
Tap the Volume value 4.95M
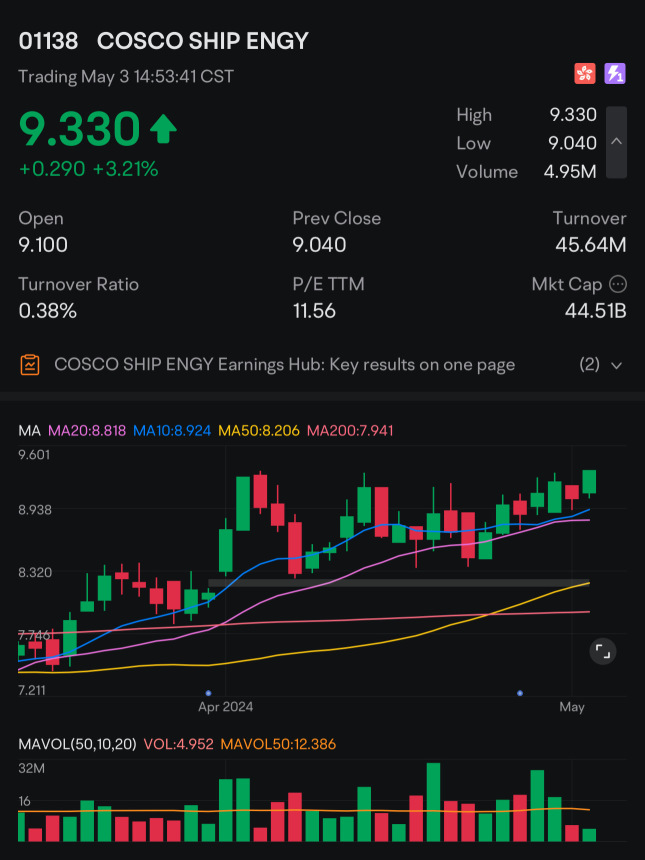570,172
